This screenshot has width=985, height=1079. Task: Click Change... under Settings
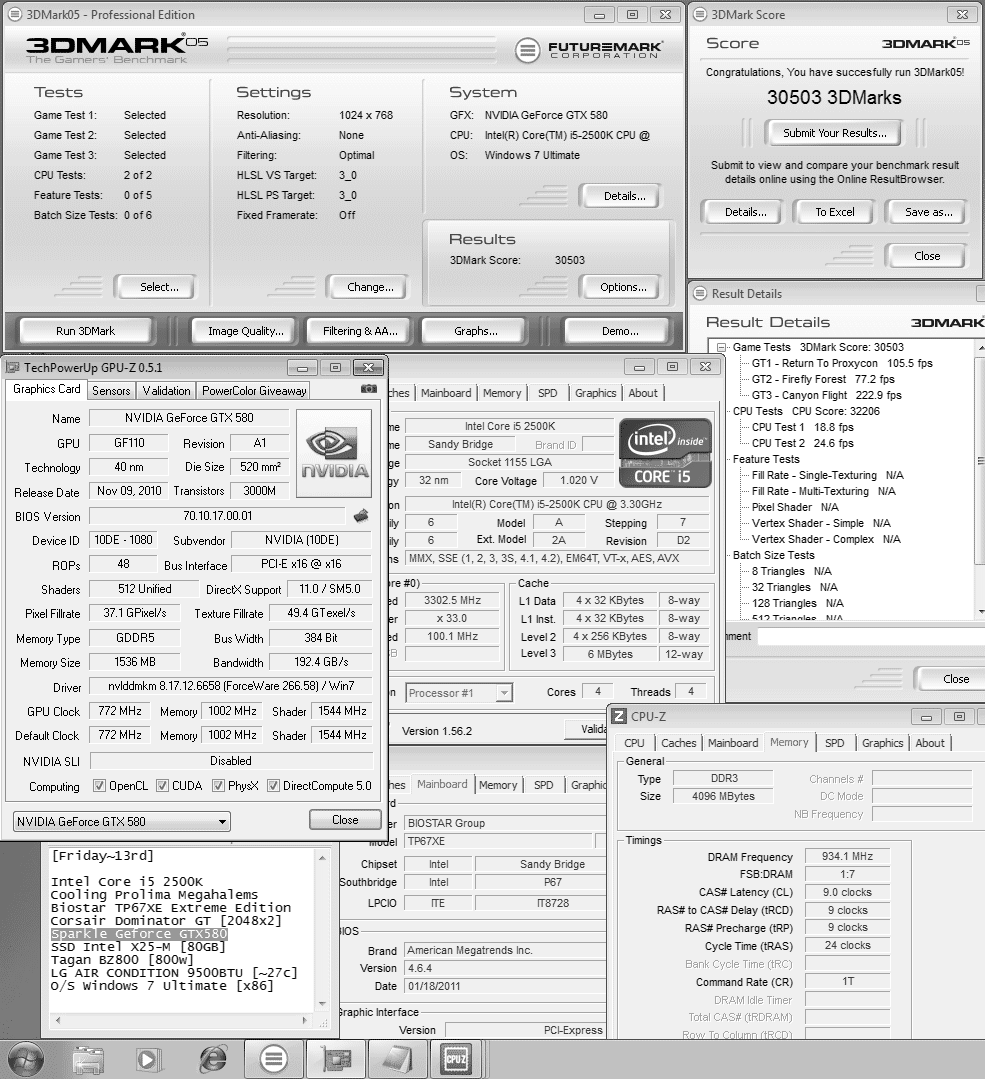tap(370, 287)
